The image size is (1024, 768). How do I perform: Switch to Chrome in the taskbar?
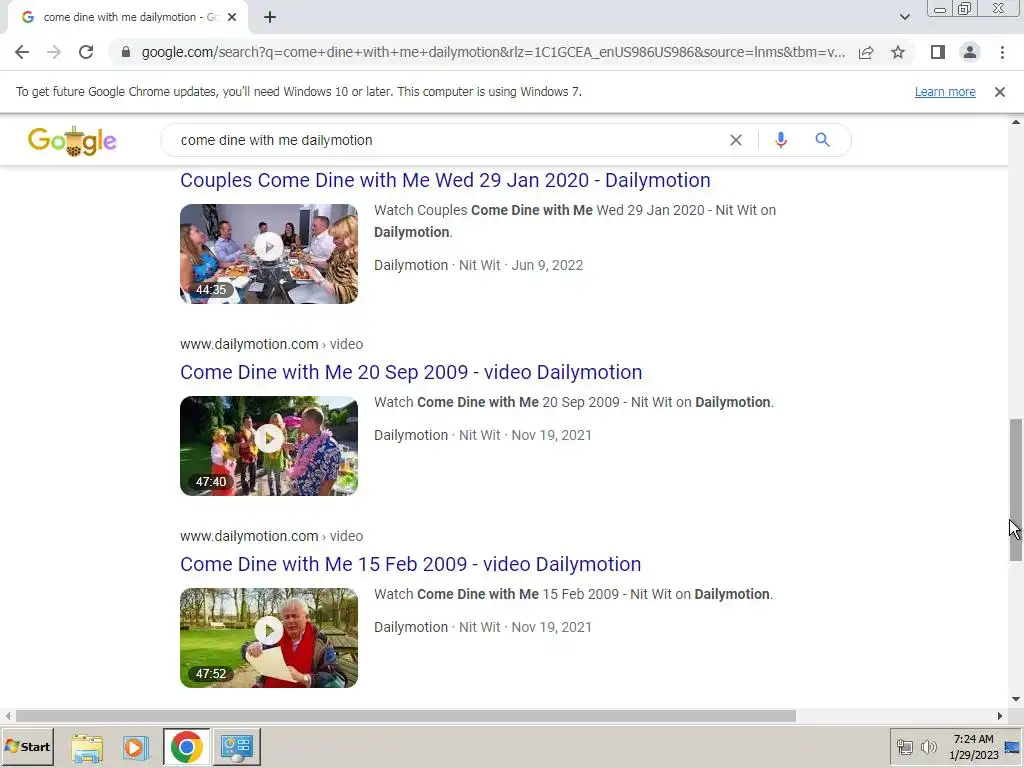[x=186, y=747]
